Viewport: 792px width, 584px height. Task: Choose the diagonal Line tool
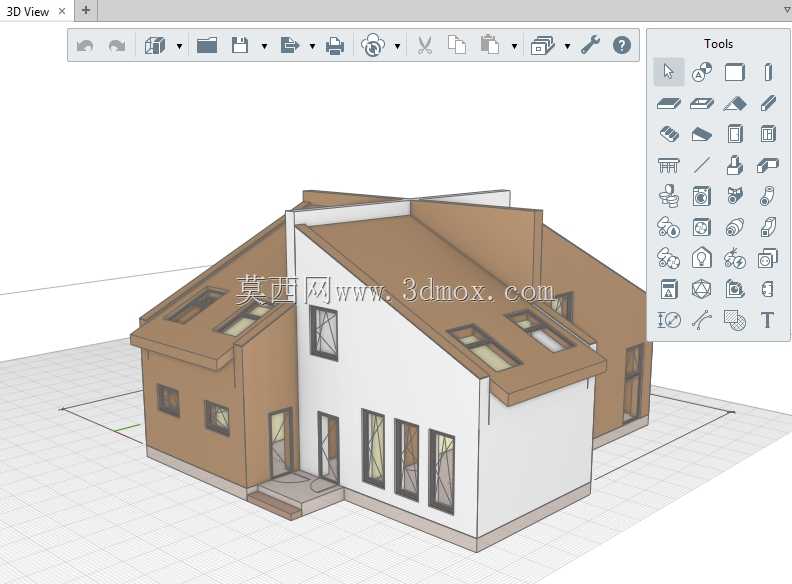click(702, 165)
